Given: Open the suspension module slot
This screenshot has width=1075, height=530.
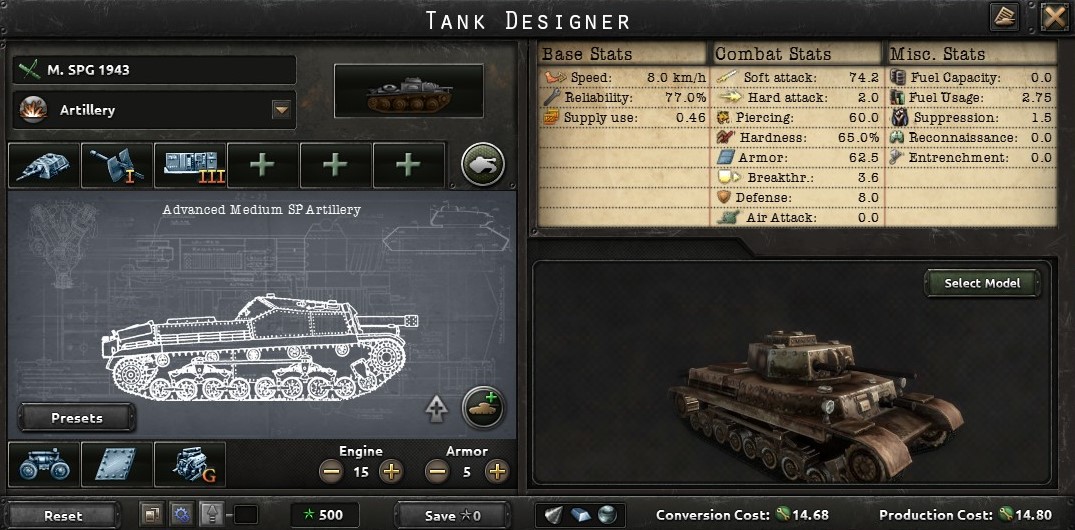Looking at the screenshot, I should coord(44,464).
